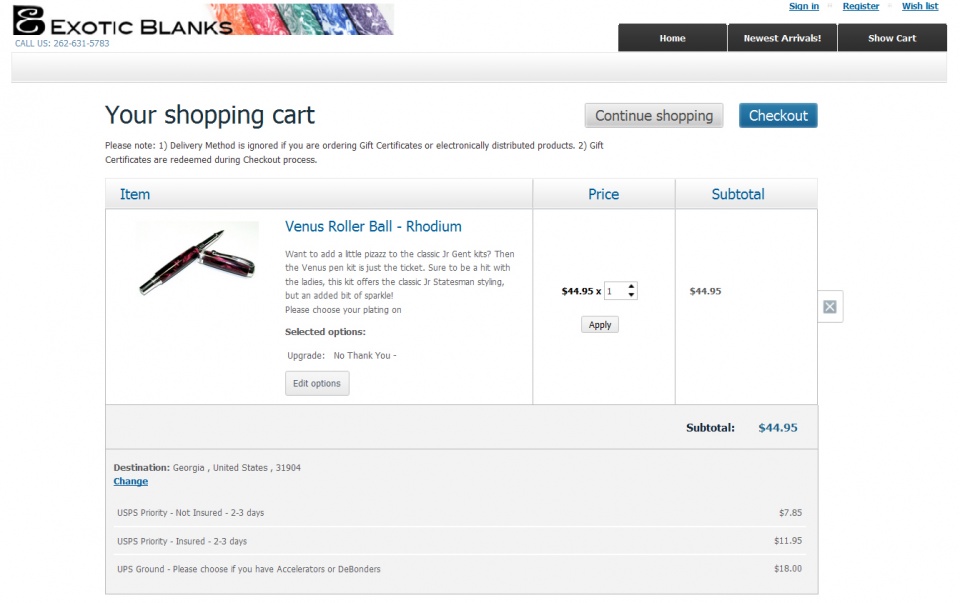960x603 pixels.
Task: Select UPS Ground shipping option
Action: click(248, 569)
